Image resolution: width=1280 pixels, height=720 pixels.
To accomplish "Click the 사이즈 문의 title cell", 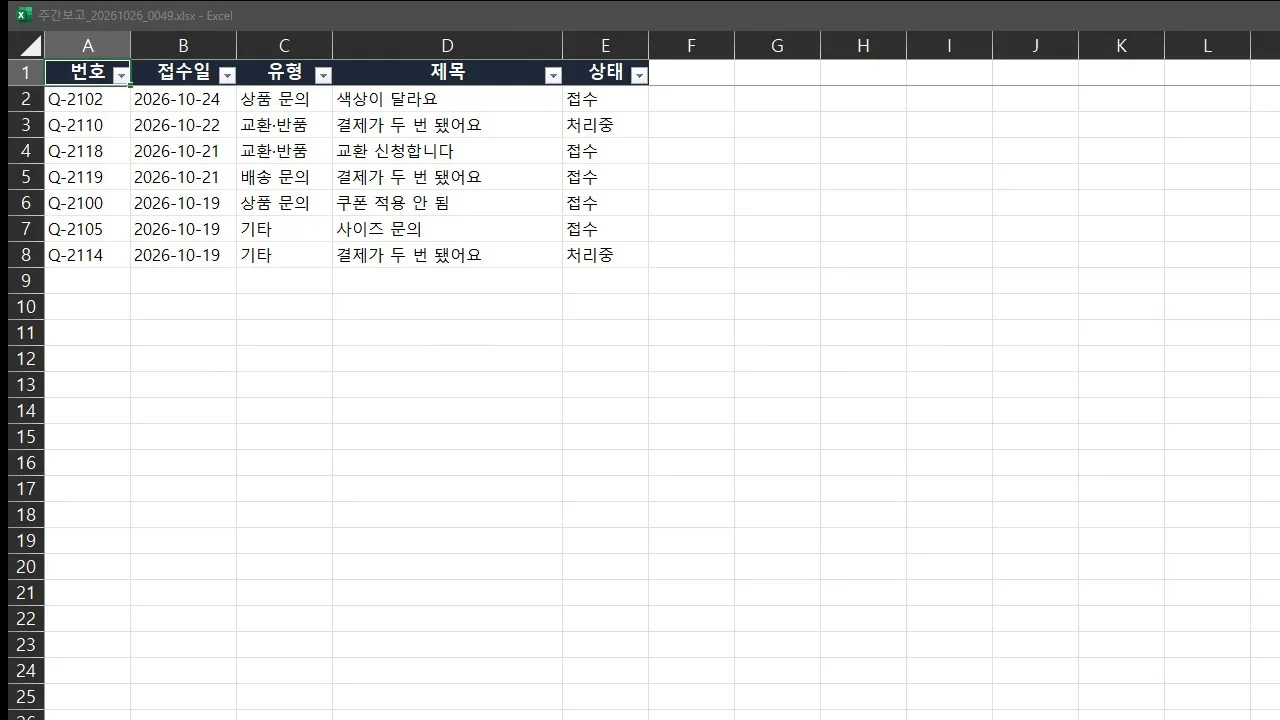I will [447, 229].
